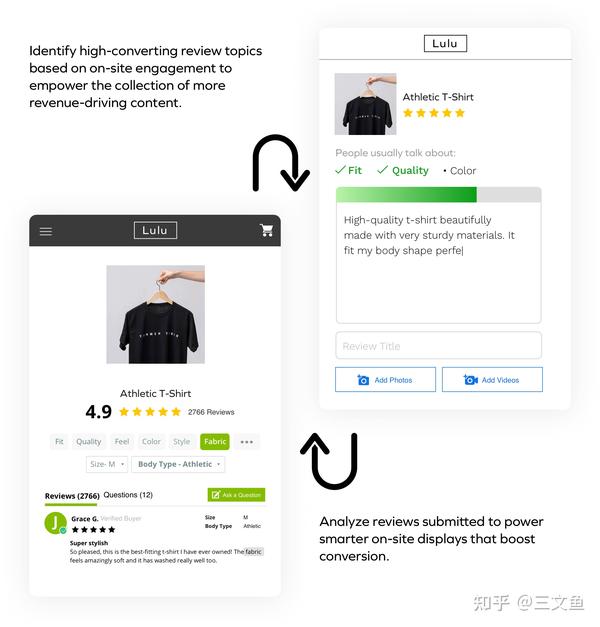This screenshot has height=627, width=600.
Task: Click Grace G.'s green avatar badge
Action: click(x=56, y=523)
